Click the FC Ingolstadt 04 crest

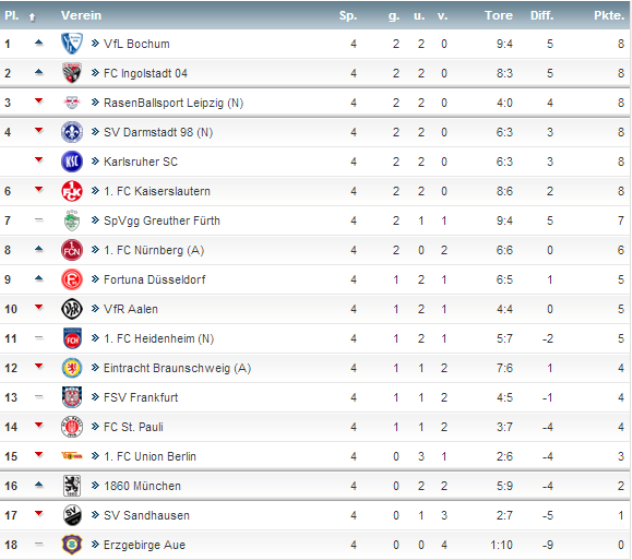pyautogui.click(x=72, y=73)
